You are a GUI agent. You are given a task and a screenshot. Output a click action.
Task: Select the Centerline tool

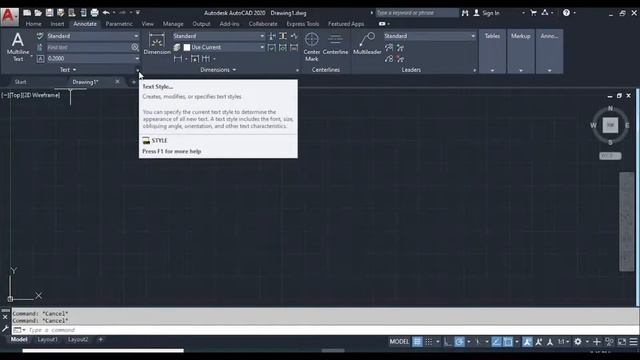[336, 44]
